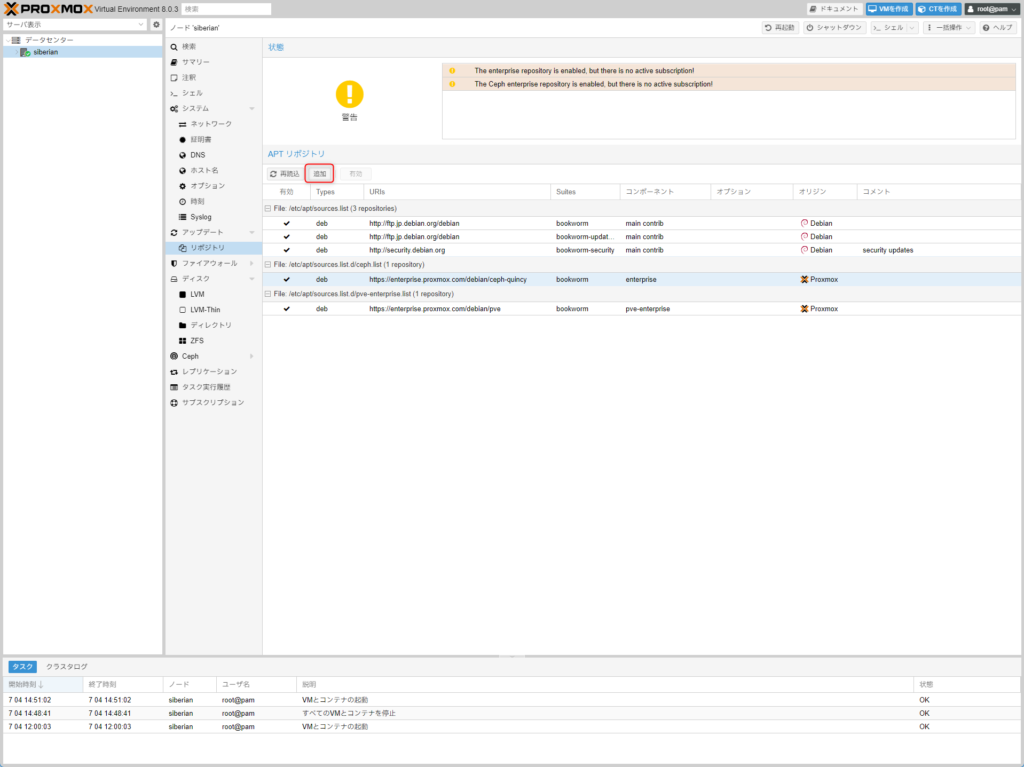Expand the Ceph menu section
This screenshot has width=1024, height=767.
pos(252,357)
